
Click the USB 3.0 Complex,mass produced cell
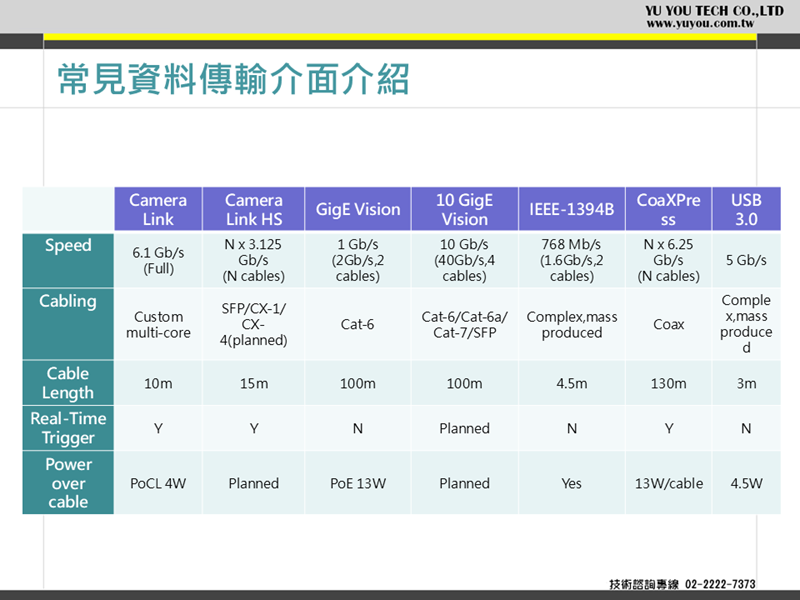(746, 324)
